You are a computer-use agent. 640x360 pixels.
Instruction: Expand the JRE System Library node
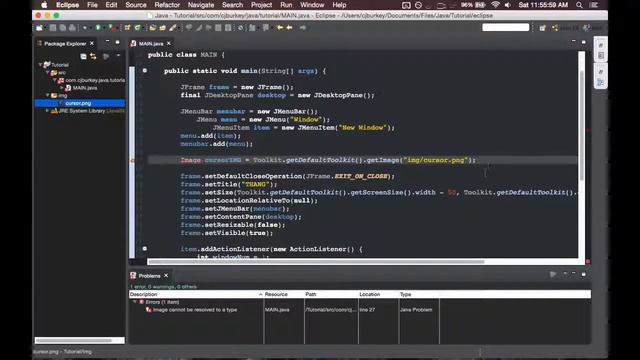47,111
